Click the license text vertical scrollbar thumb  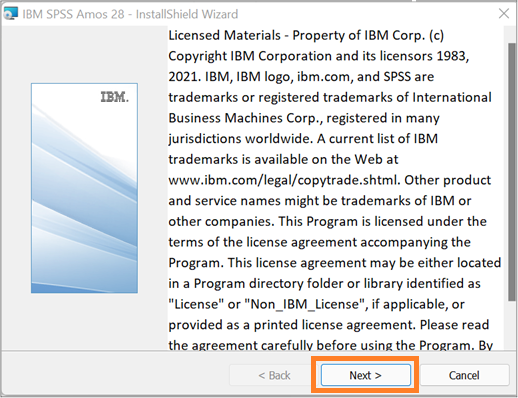coord(512,172)
